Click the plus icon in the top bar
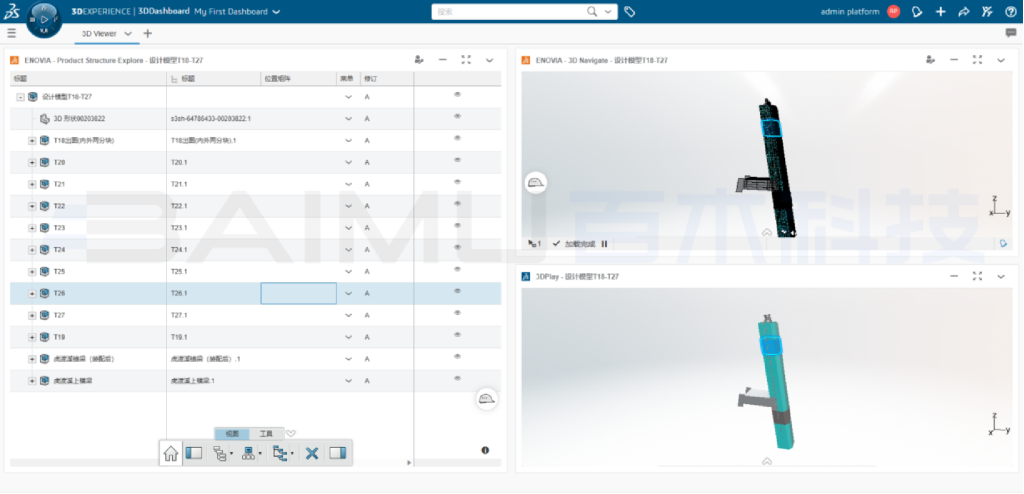 [x=940, y=12]
